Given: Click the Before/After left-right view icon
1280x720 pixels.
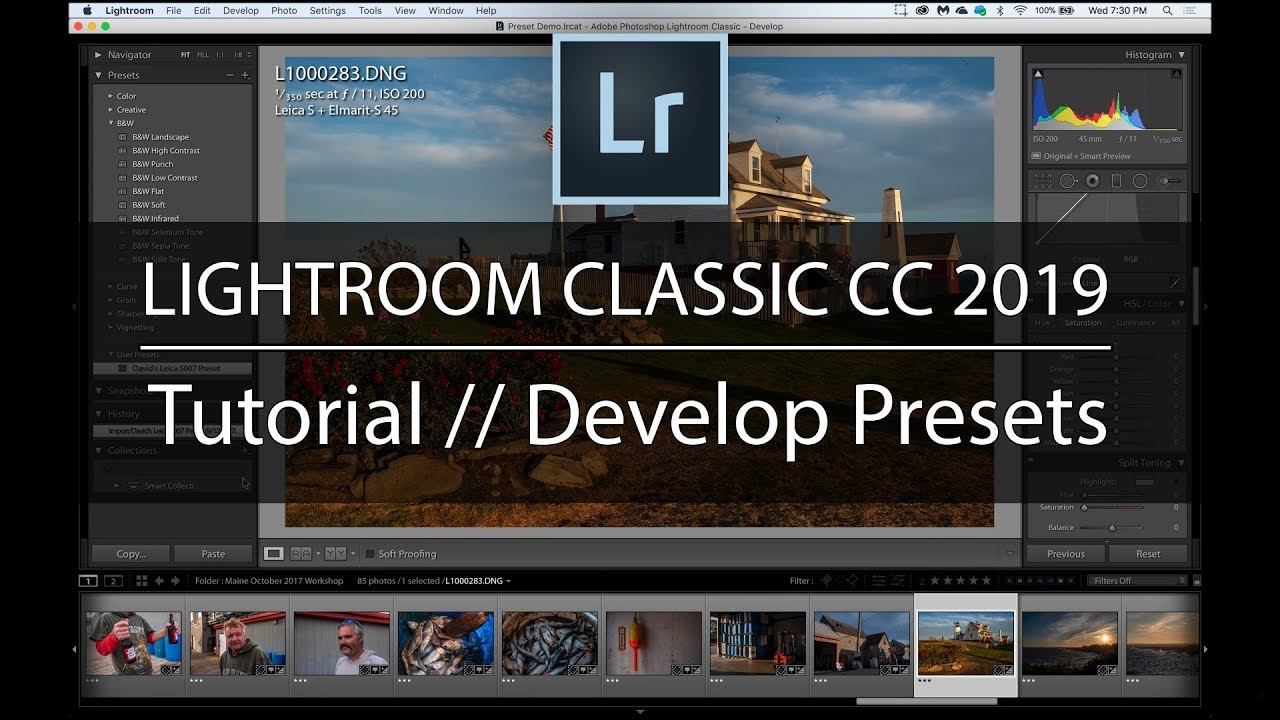Looking at the screenshot, I should 300,553.
